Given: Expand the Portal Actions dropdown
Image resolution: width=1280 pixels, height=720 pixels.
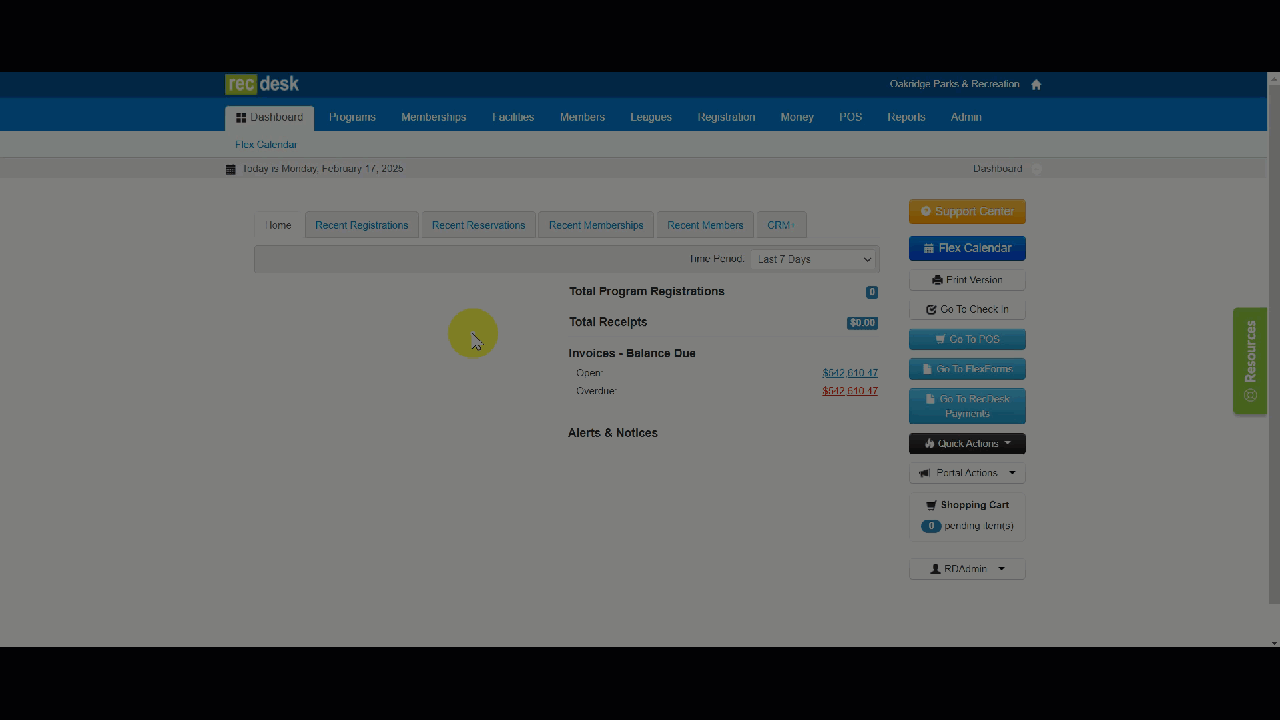Looking at the screenshot, I should [967, 473].
